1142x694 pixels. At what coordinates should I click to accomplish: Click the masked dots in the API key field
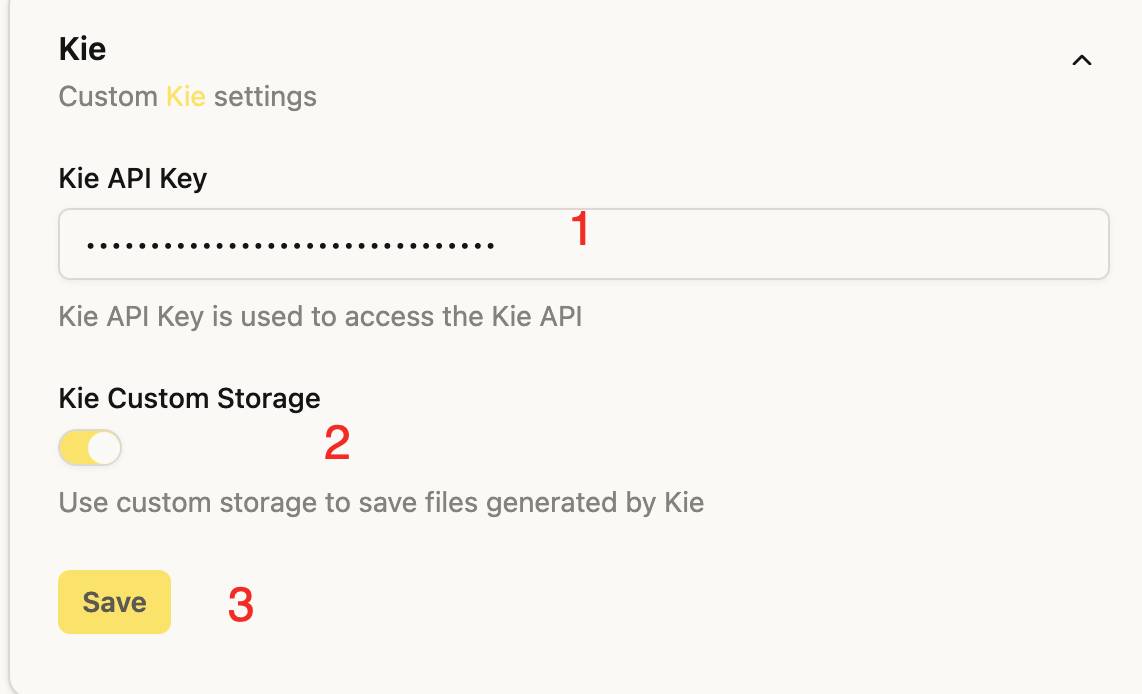pyautogui.click(x=290, y=245)
